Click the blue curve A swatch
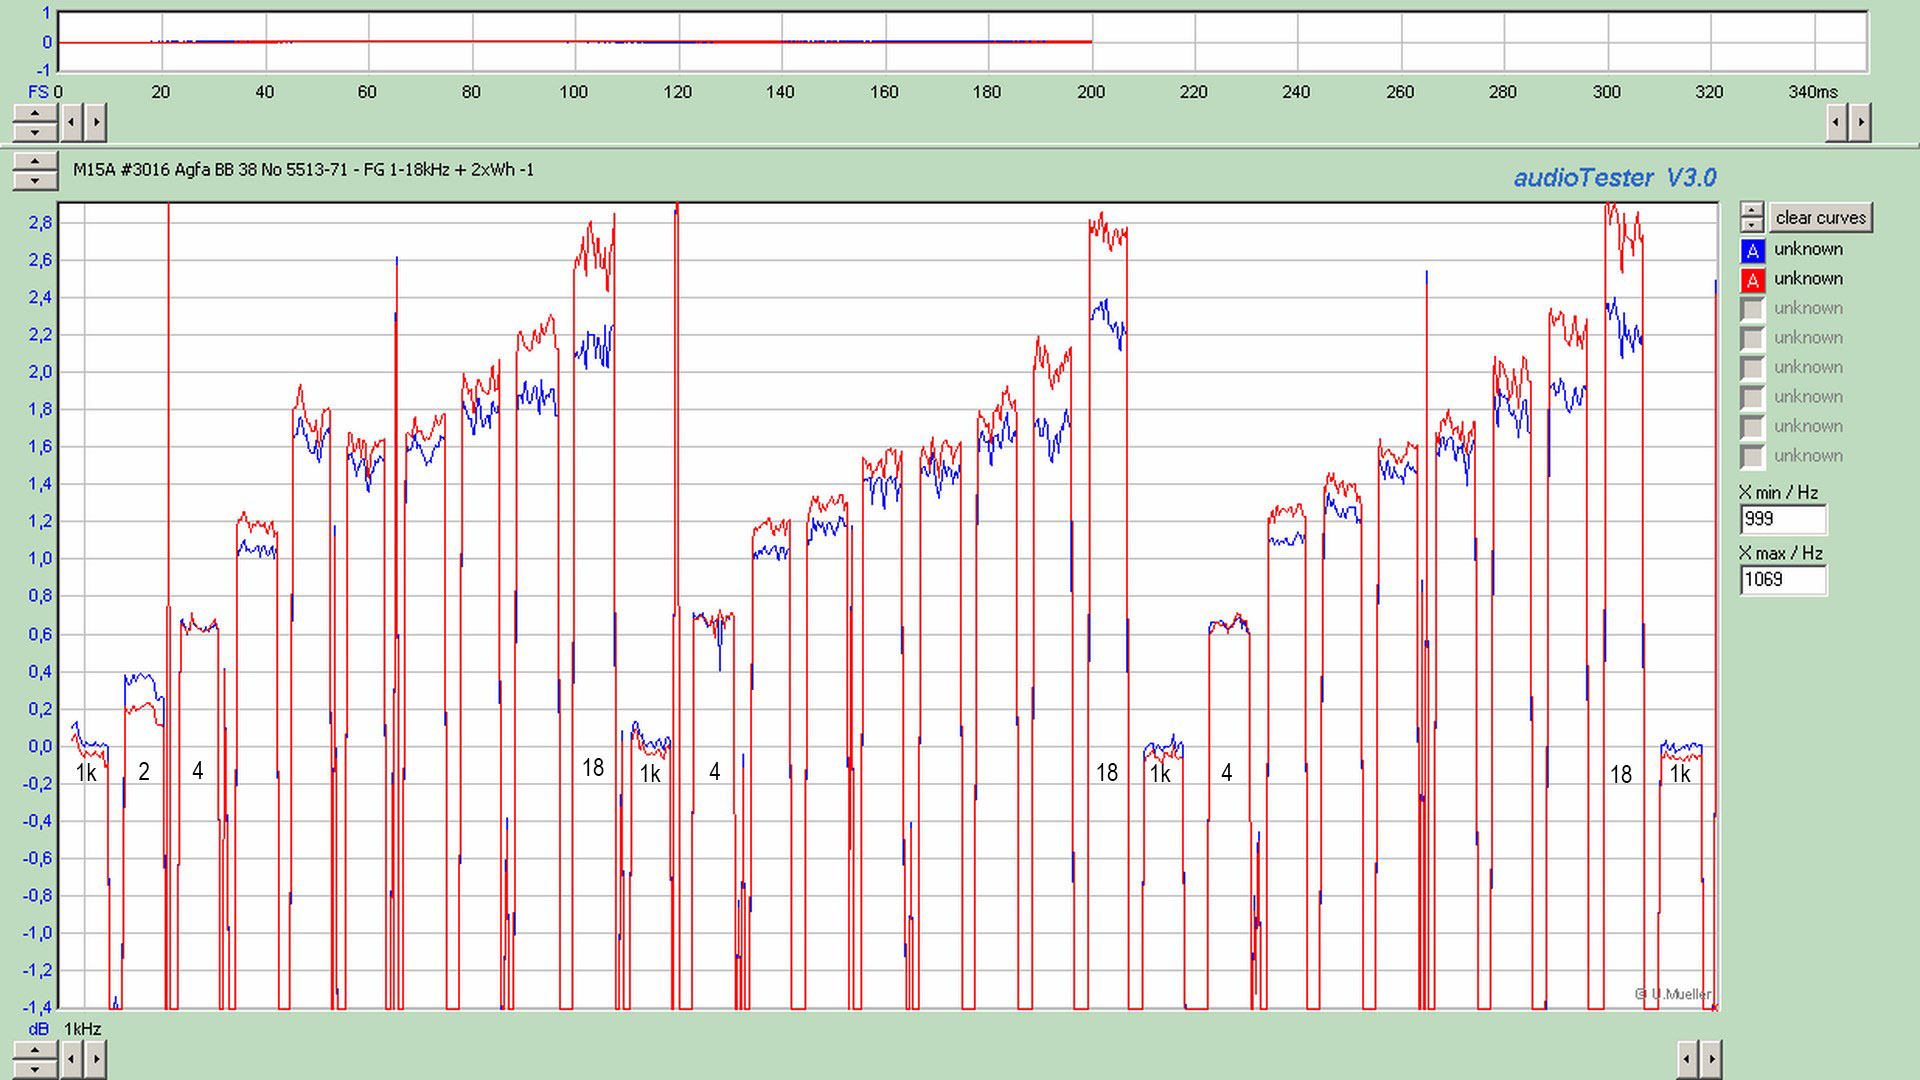The height and width of the screenshot is (1080, 1920). tap(1752, 250)
